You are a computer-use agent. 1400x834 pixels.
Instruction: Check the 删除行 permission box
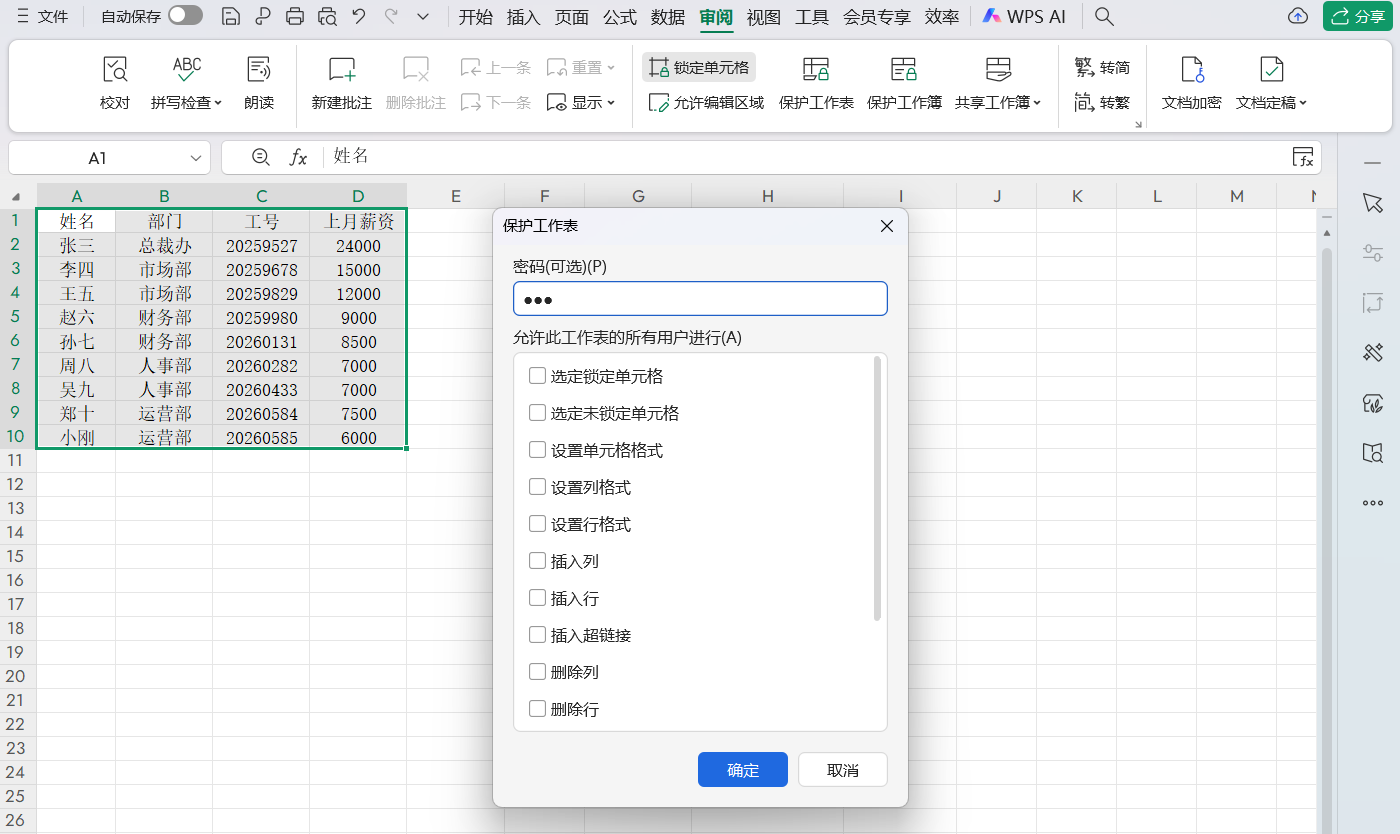[x=537, y=708]
